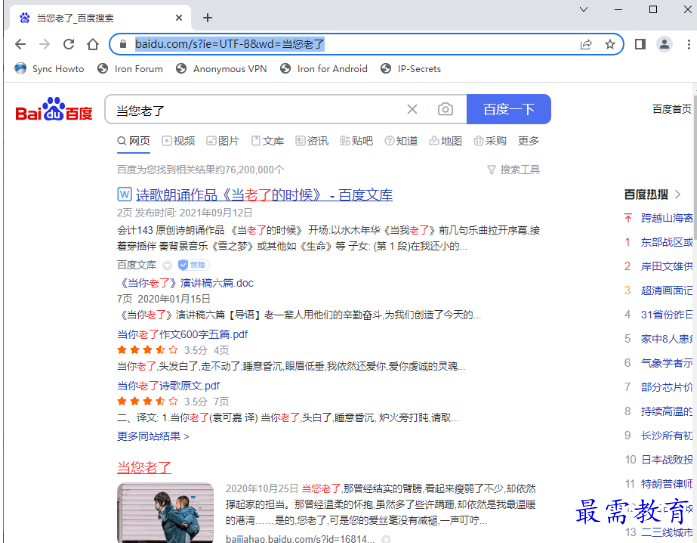Switch to 图片 tab
The width and height of the screenshot is (697, 543).
223,141
